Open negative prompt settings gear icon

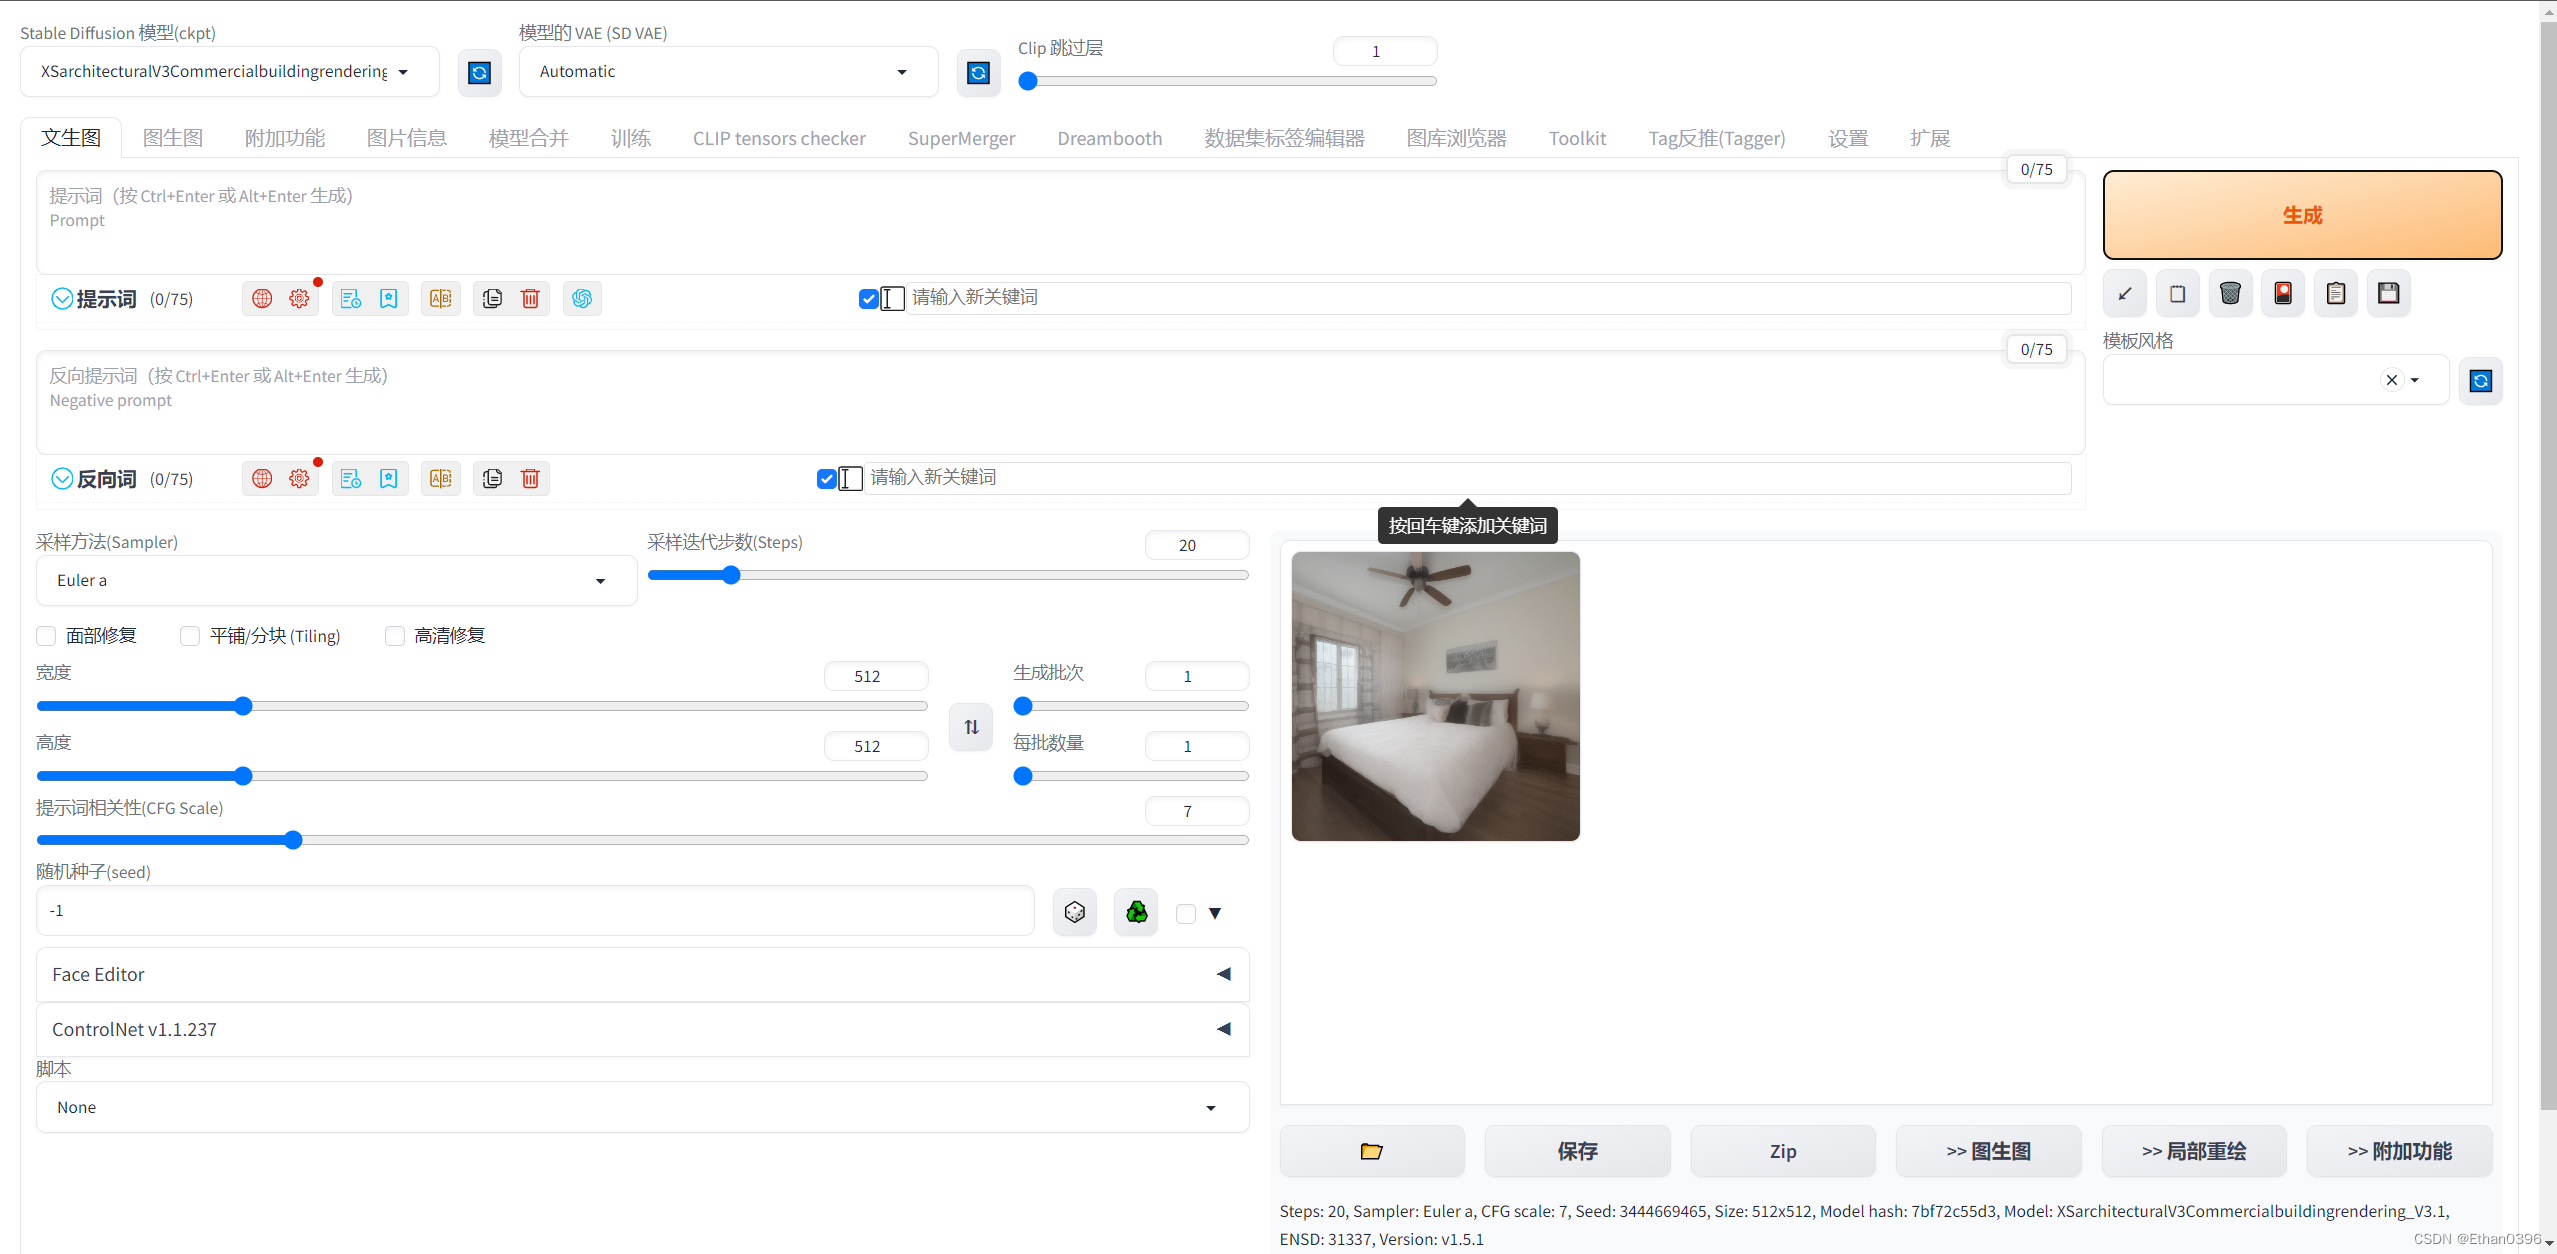point(299,478)
